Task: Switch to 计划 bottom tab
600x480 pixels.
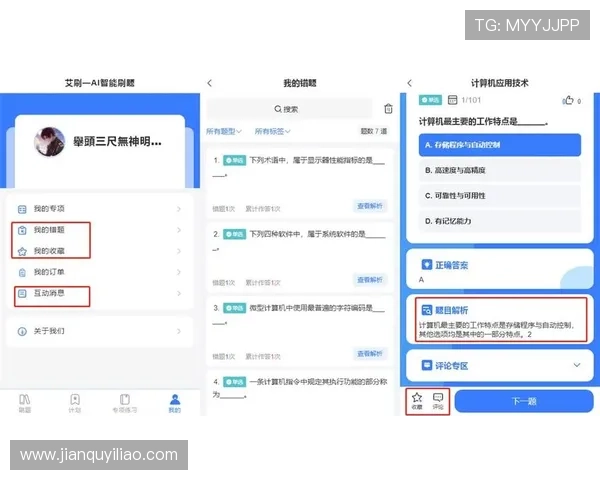Action: [75, 403]
